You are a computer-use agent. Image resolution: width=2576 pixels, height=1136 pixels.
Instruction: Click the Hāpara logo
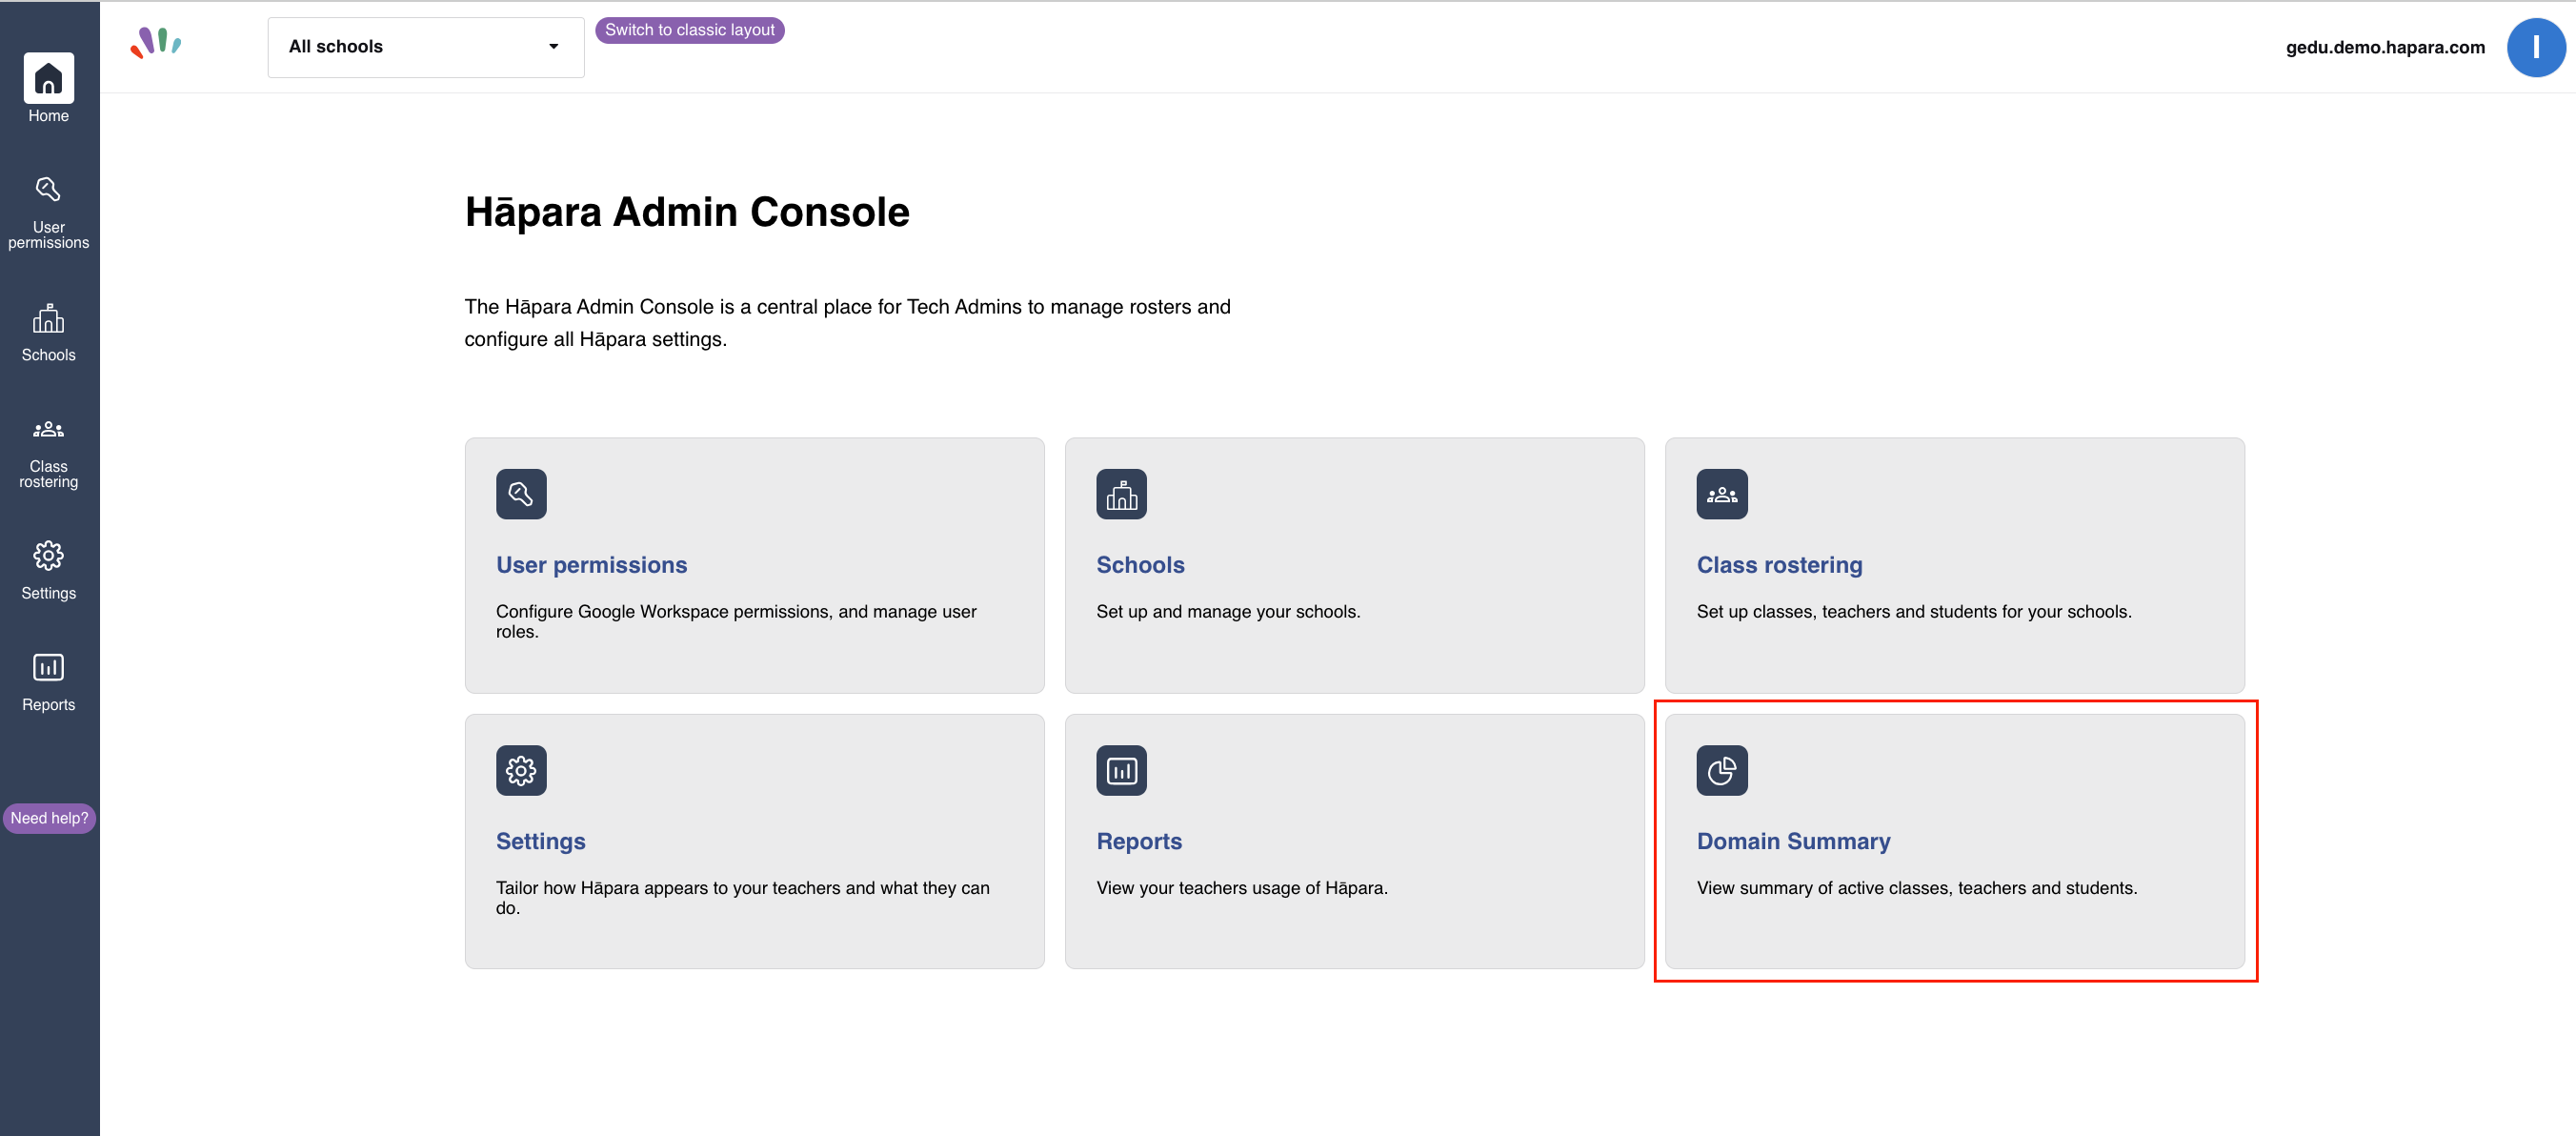click(x=156, y=43)
